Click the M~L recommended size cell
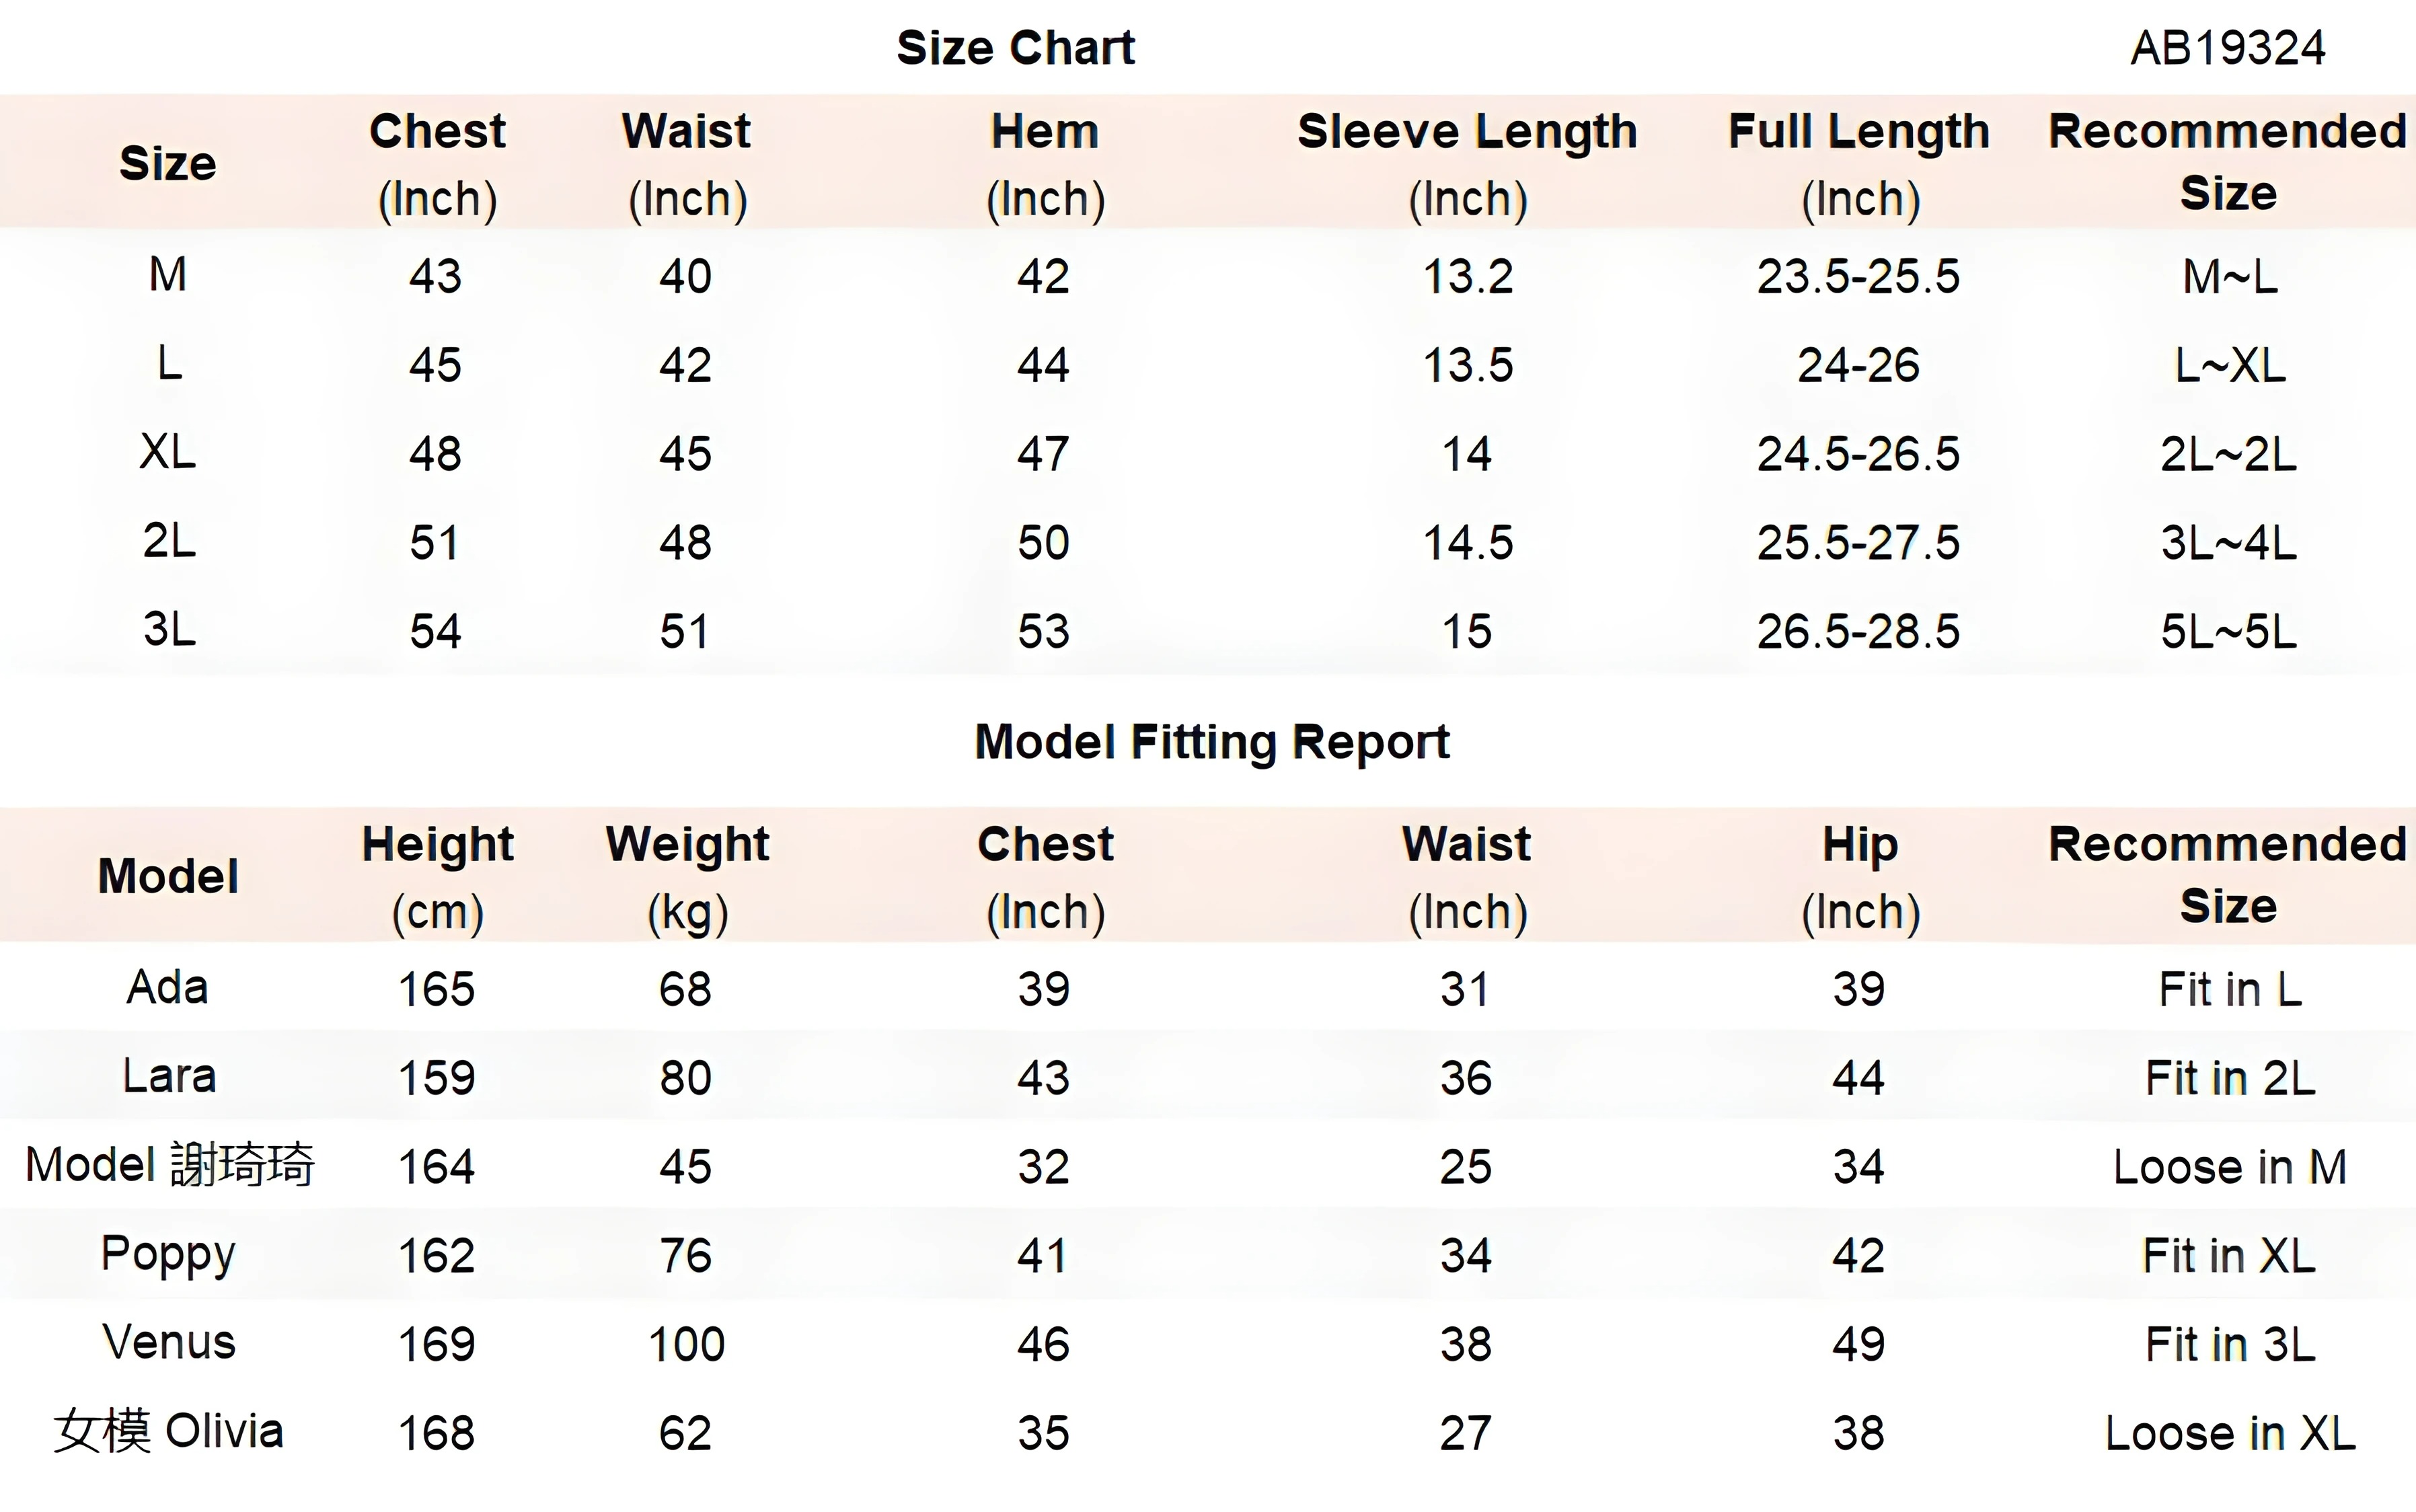 click(2229, 277)
